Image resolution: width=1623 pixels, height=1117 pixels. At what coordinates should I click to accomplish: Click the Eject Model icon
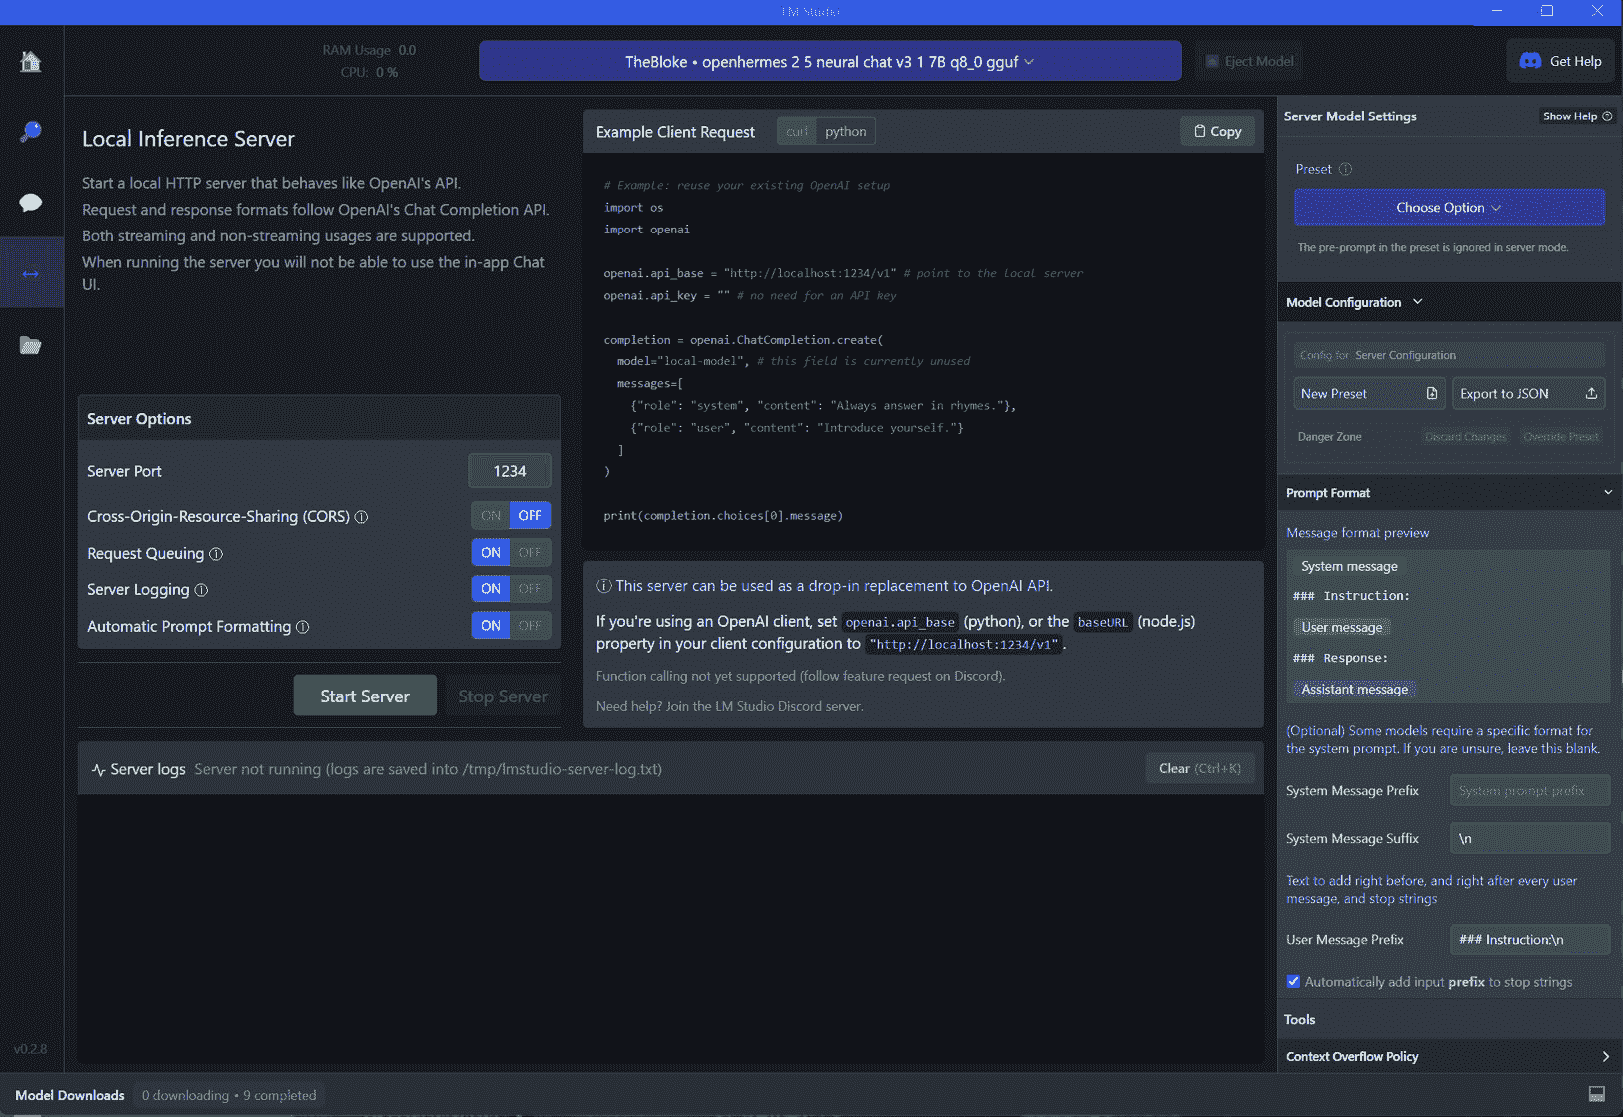point(1212,61)
